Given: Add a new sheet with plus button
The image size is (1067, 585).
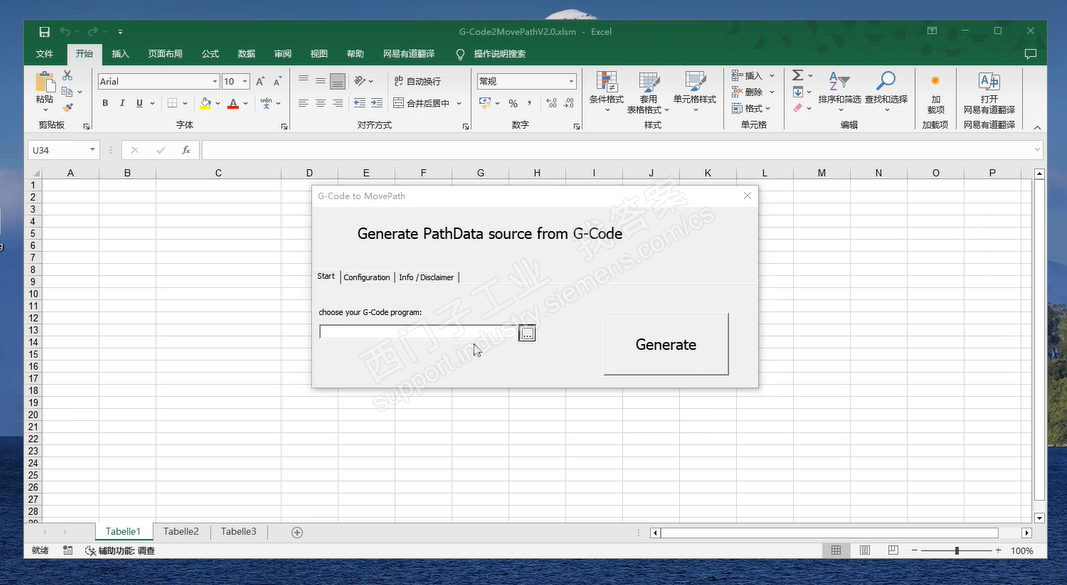Looking at the screenshot, I should pos(297,532).
